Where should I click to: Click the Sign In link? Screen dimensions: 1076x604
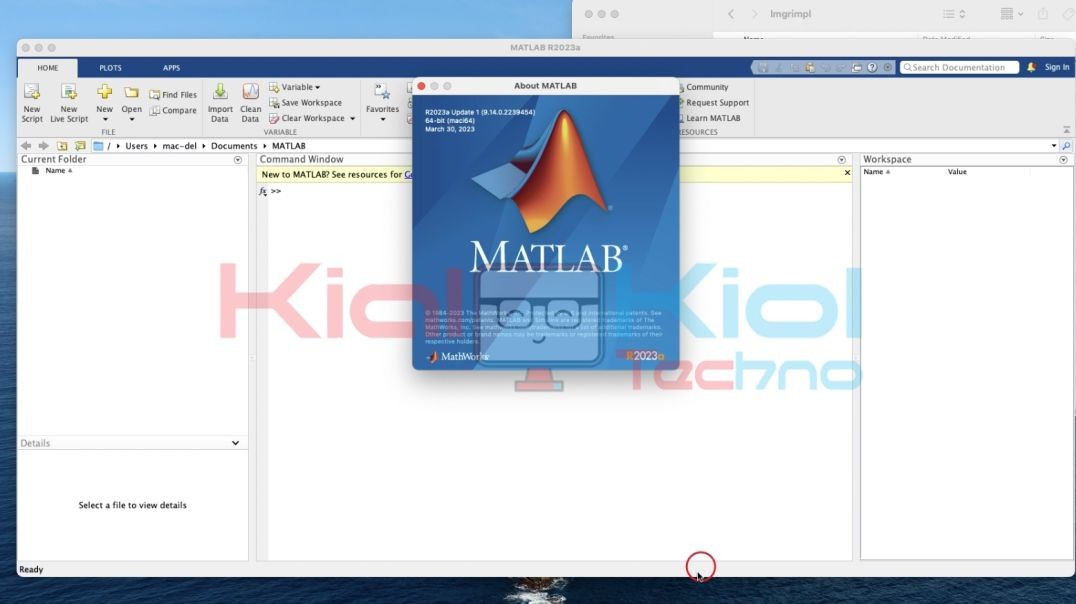point(1057,67)
